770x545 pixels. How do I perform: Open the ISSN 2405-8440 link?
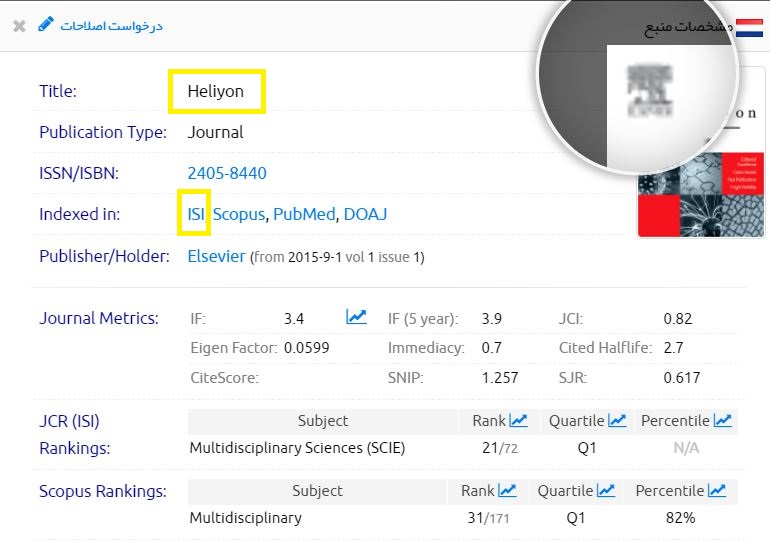coord(227,173)
